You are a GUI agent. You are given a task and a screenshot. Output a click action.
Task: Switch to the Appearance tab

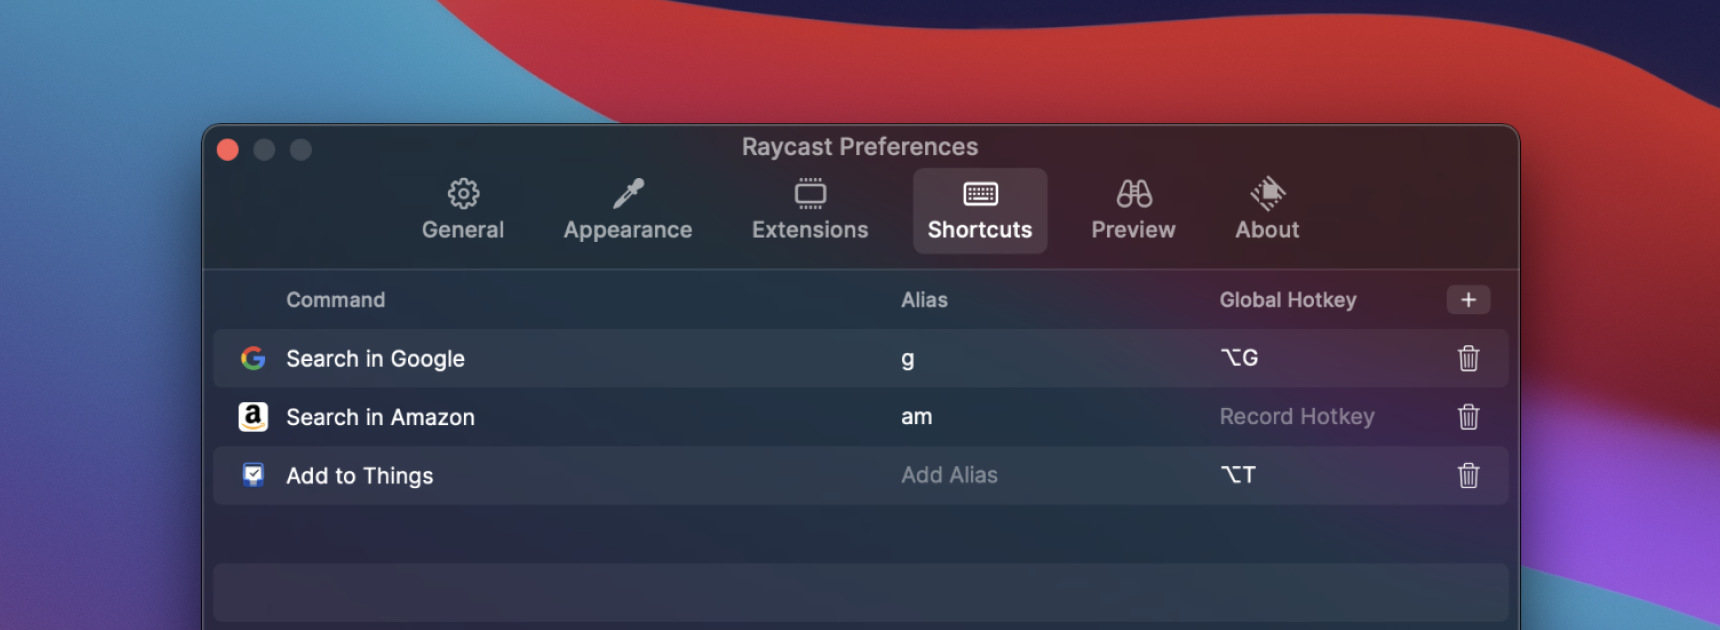tap(627, 210)
